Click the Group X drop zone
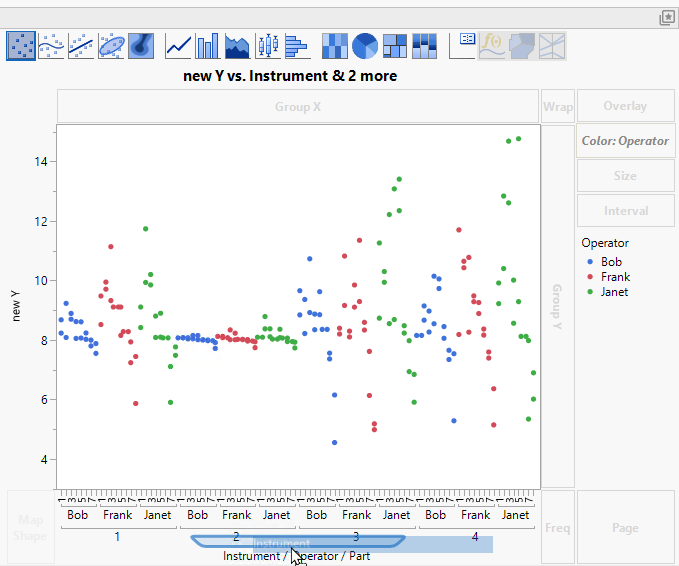Screen dimensions: 679x566 [298, 106]
